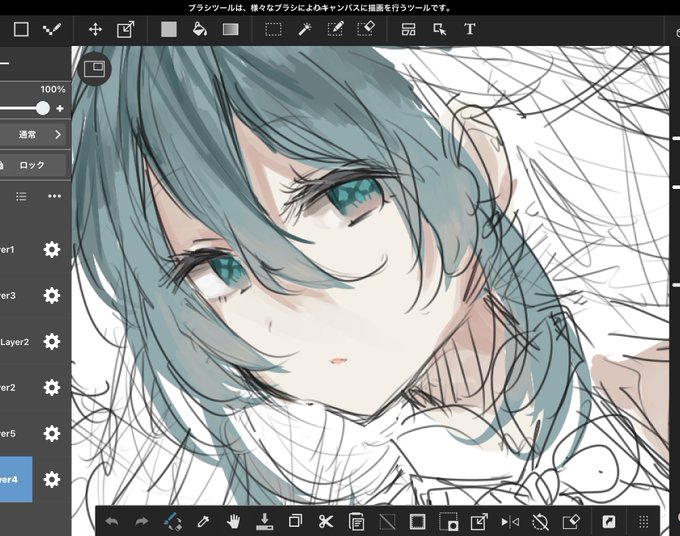Select the Move tool in top toolbar
680x536 pixels.
point(95,29)
